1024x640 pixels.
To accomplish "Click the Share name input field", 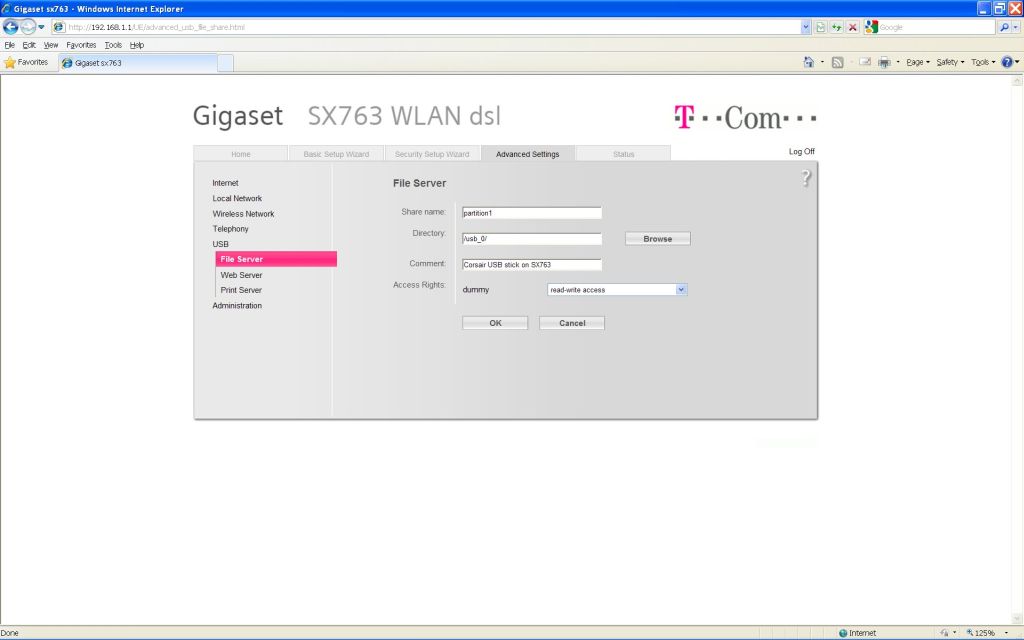I will click(532, 213).
